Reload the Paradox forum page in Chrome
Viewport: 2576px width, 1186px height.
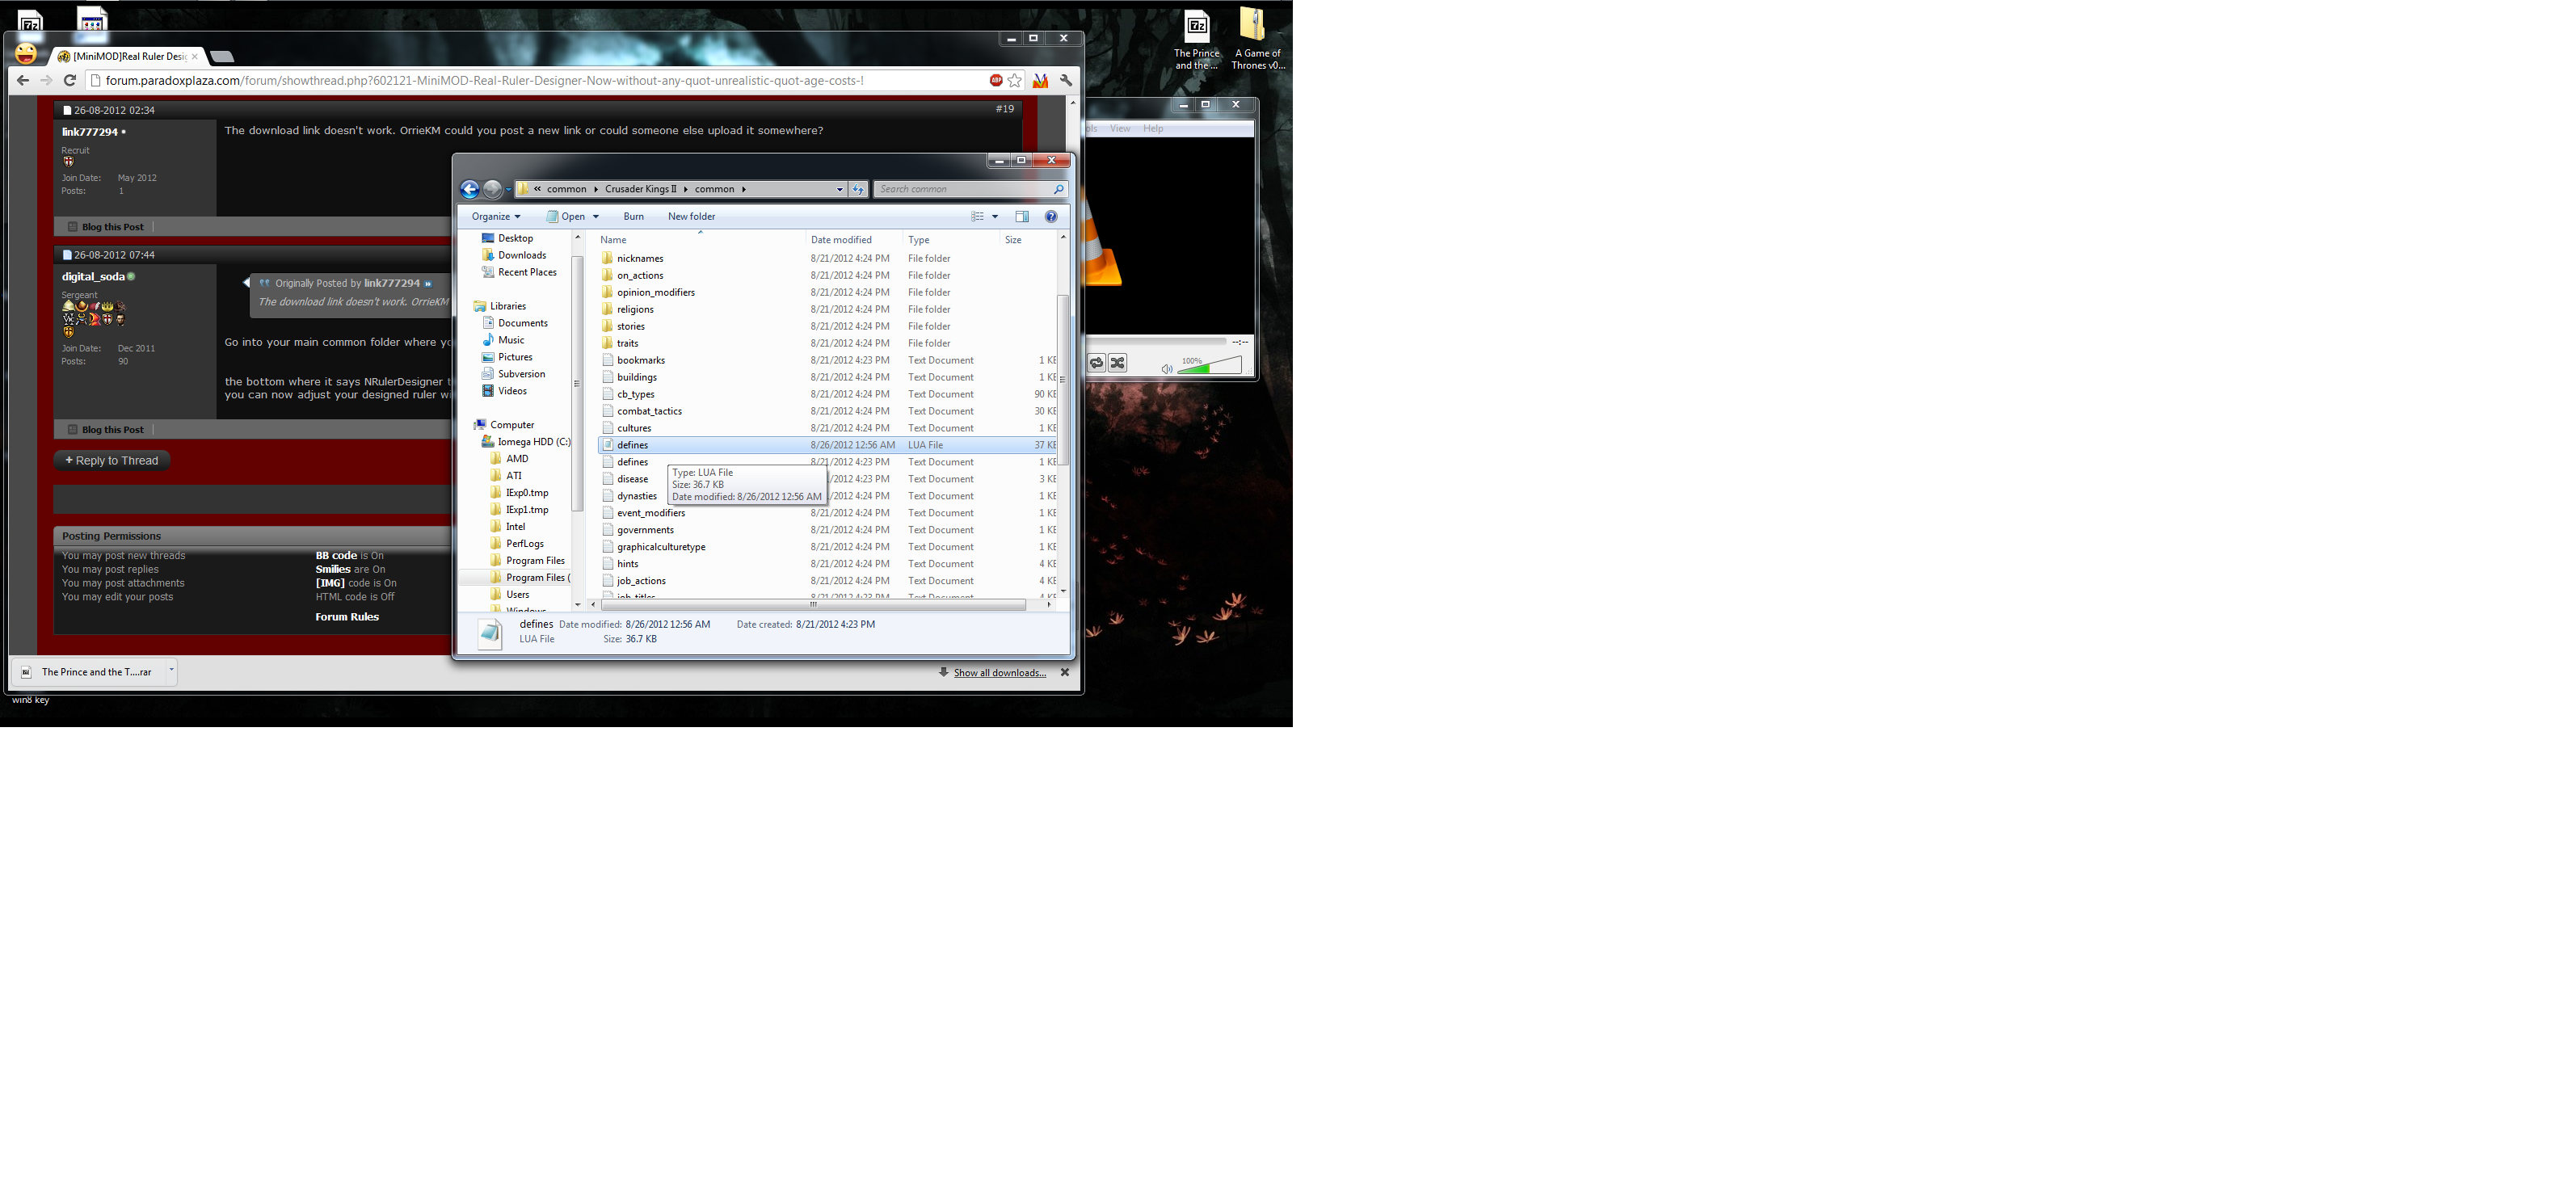click(x=69, y=80)
